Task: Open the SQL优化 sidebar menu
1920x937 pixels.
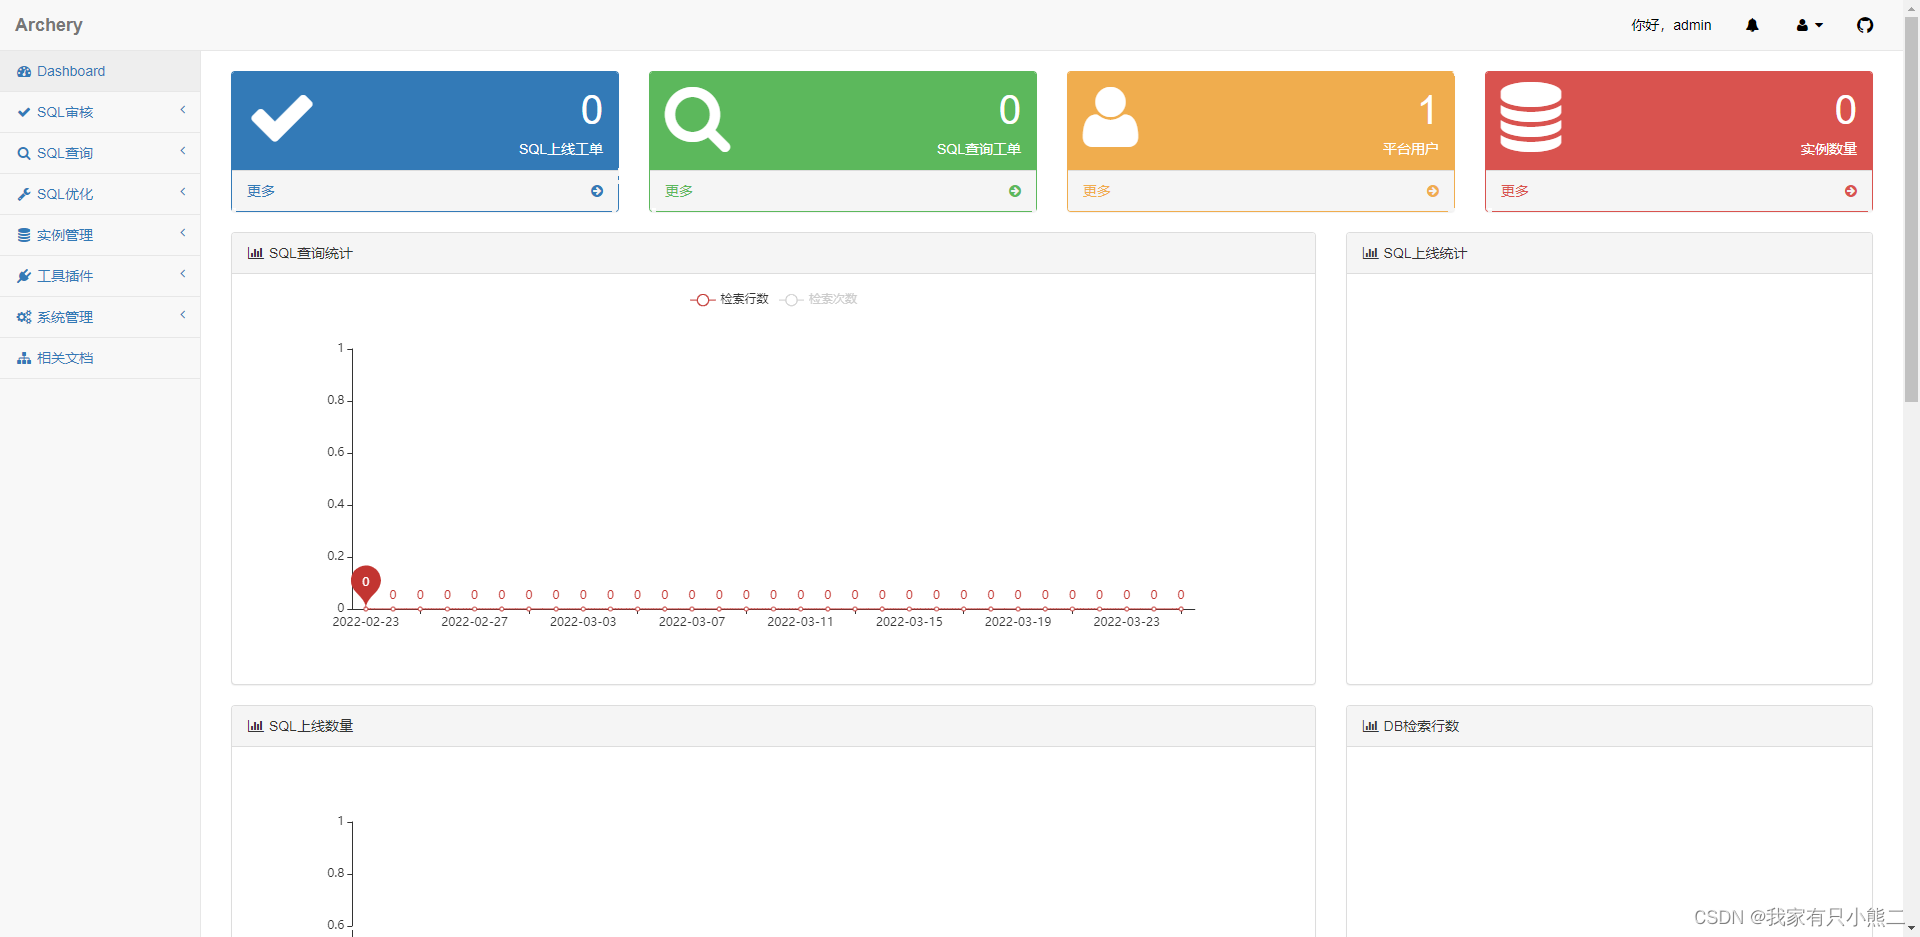Action: click(100, 194)
